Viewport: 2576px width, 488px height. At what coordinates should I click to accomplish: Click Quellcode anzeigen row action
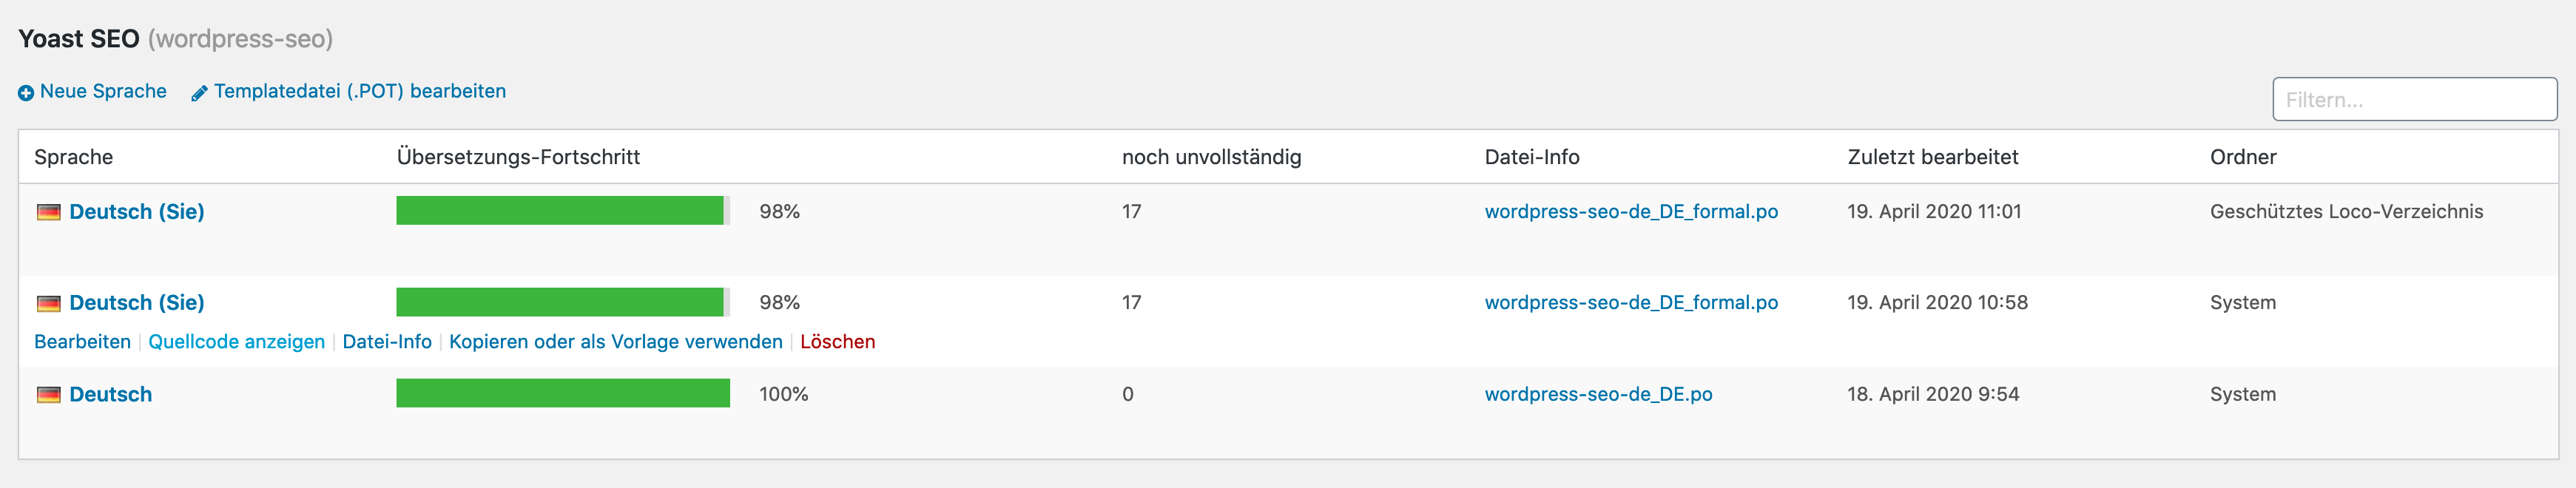[x=237, y=342]
